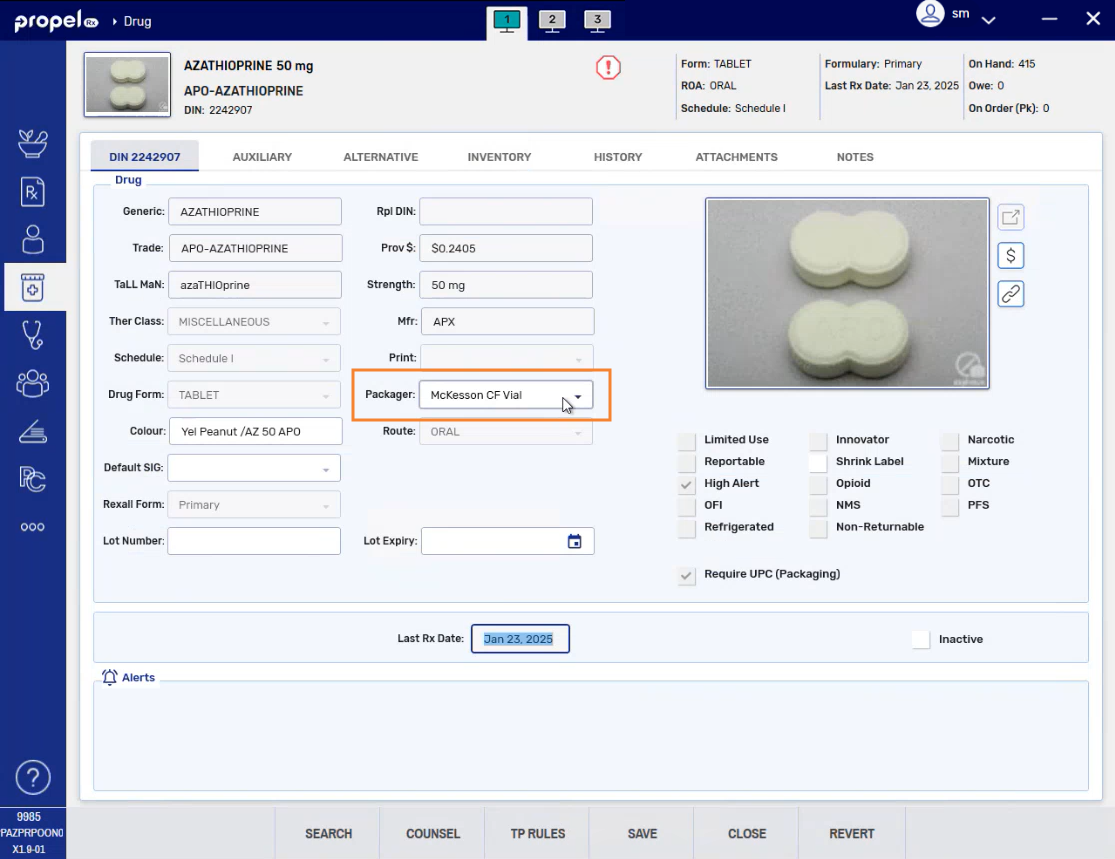Select the patient profile icon in sidebar
The image size is (1115, 859).
(x=33, y=239)
